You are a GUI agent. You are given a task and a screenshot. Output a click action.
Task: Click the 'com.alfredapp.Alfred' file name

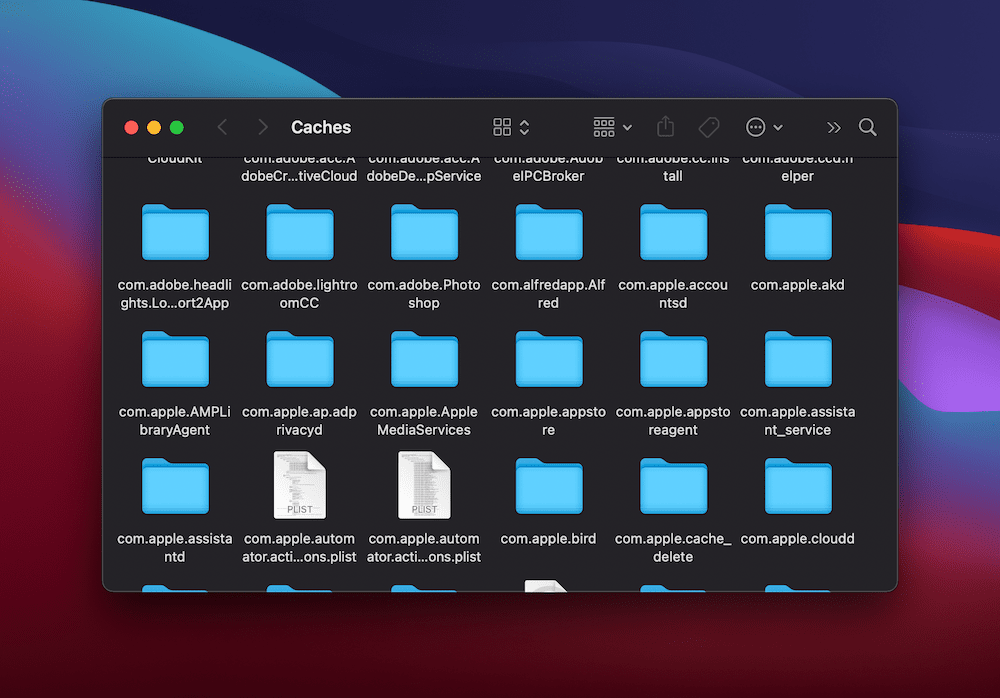[548, 294]
